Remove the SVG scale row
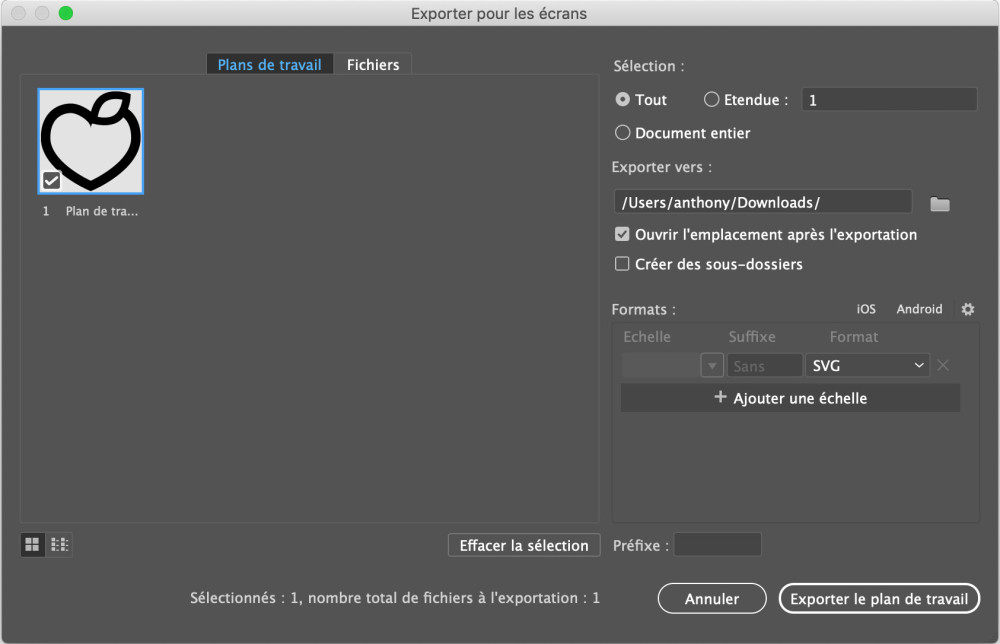The image size is (1000, 644). point(943,365)
